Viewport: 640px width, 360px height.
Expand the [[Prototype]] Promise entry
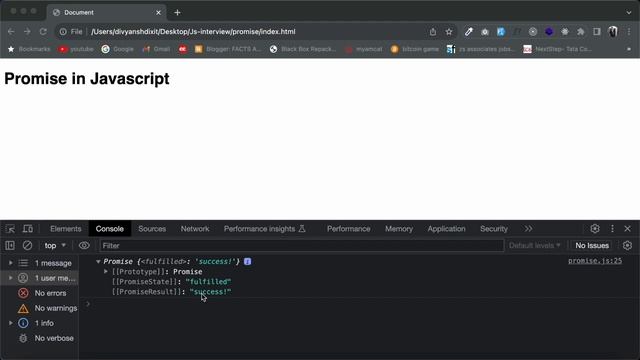[106, 271]
